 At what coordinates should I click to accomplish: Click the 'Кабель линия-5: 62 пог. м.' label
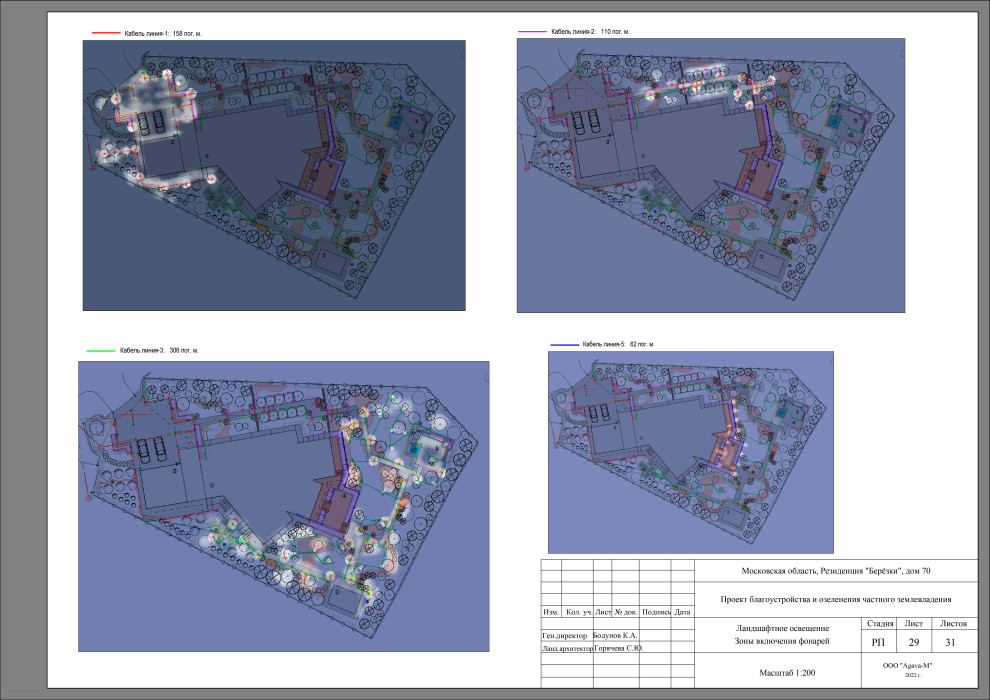coord(618,344)
